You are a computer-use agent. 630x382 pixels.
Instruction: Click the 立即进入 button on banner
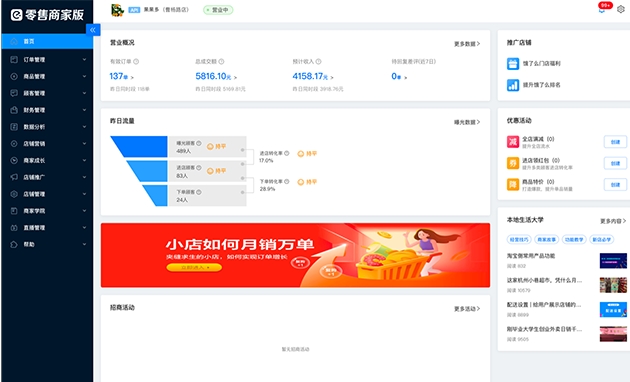coord(194,268)
